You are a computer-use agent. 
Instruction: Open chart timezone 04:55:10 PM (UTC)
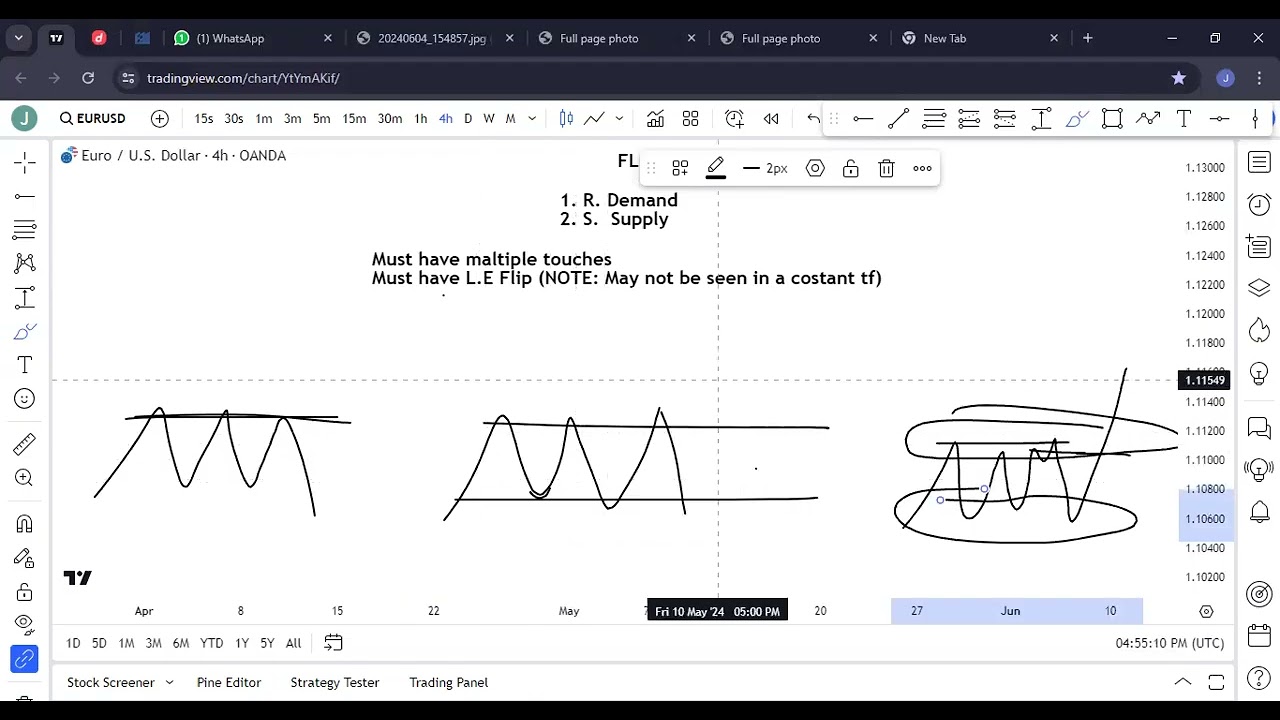click(1169, 643)
